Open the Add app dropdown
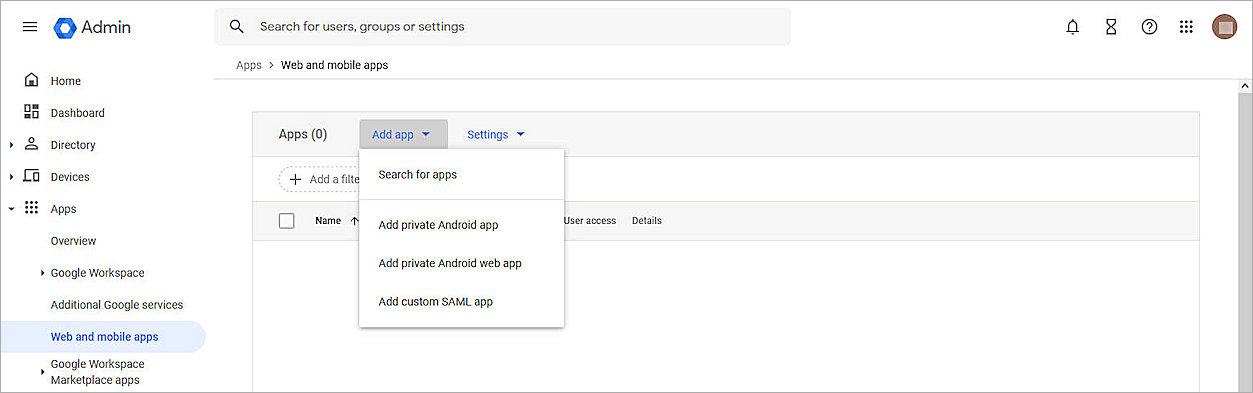Viewport: 1253px width, 393px height. pos(403,134)
